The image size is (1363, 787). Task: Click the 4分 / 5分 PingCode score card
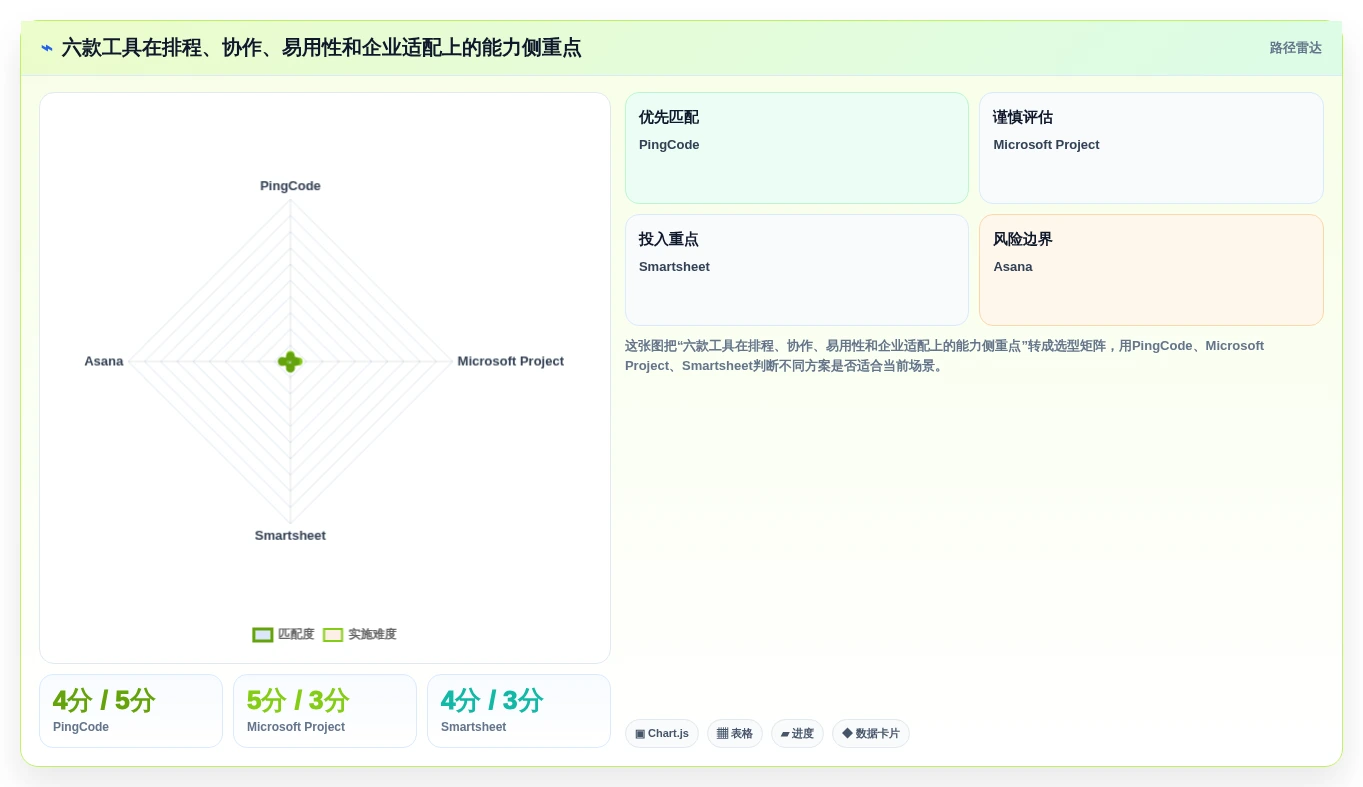point(131,711)
